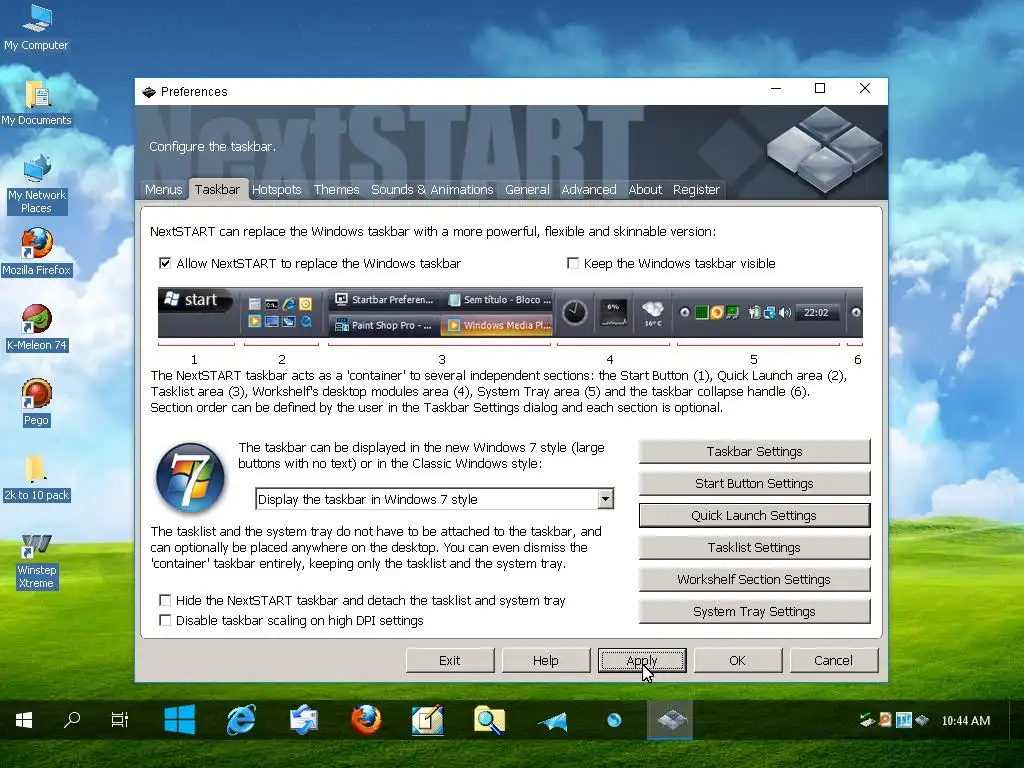Click the Help button
Screen dimensions: 1024x768
pyautogui.click(x=546, y=660)
